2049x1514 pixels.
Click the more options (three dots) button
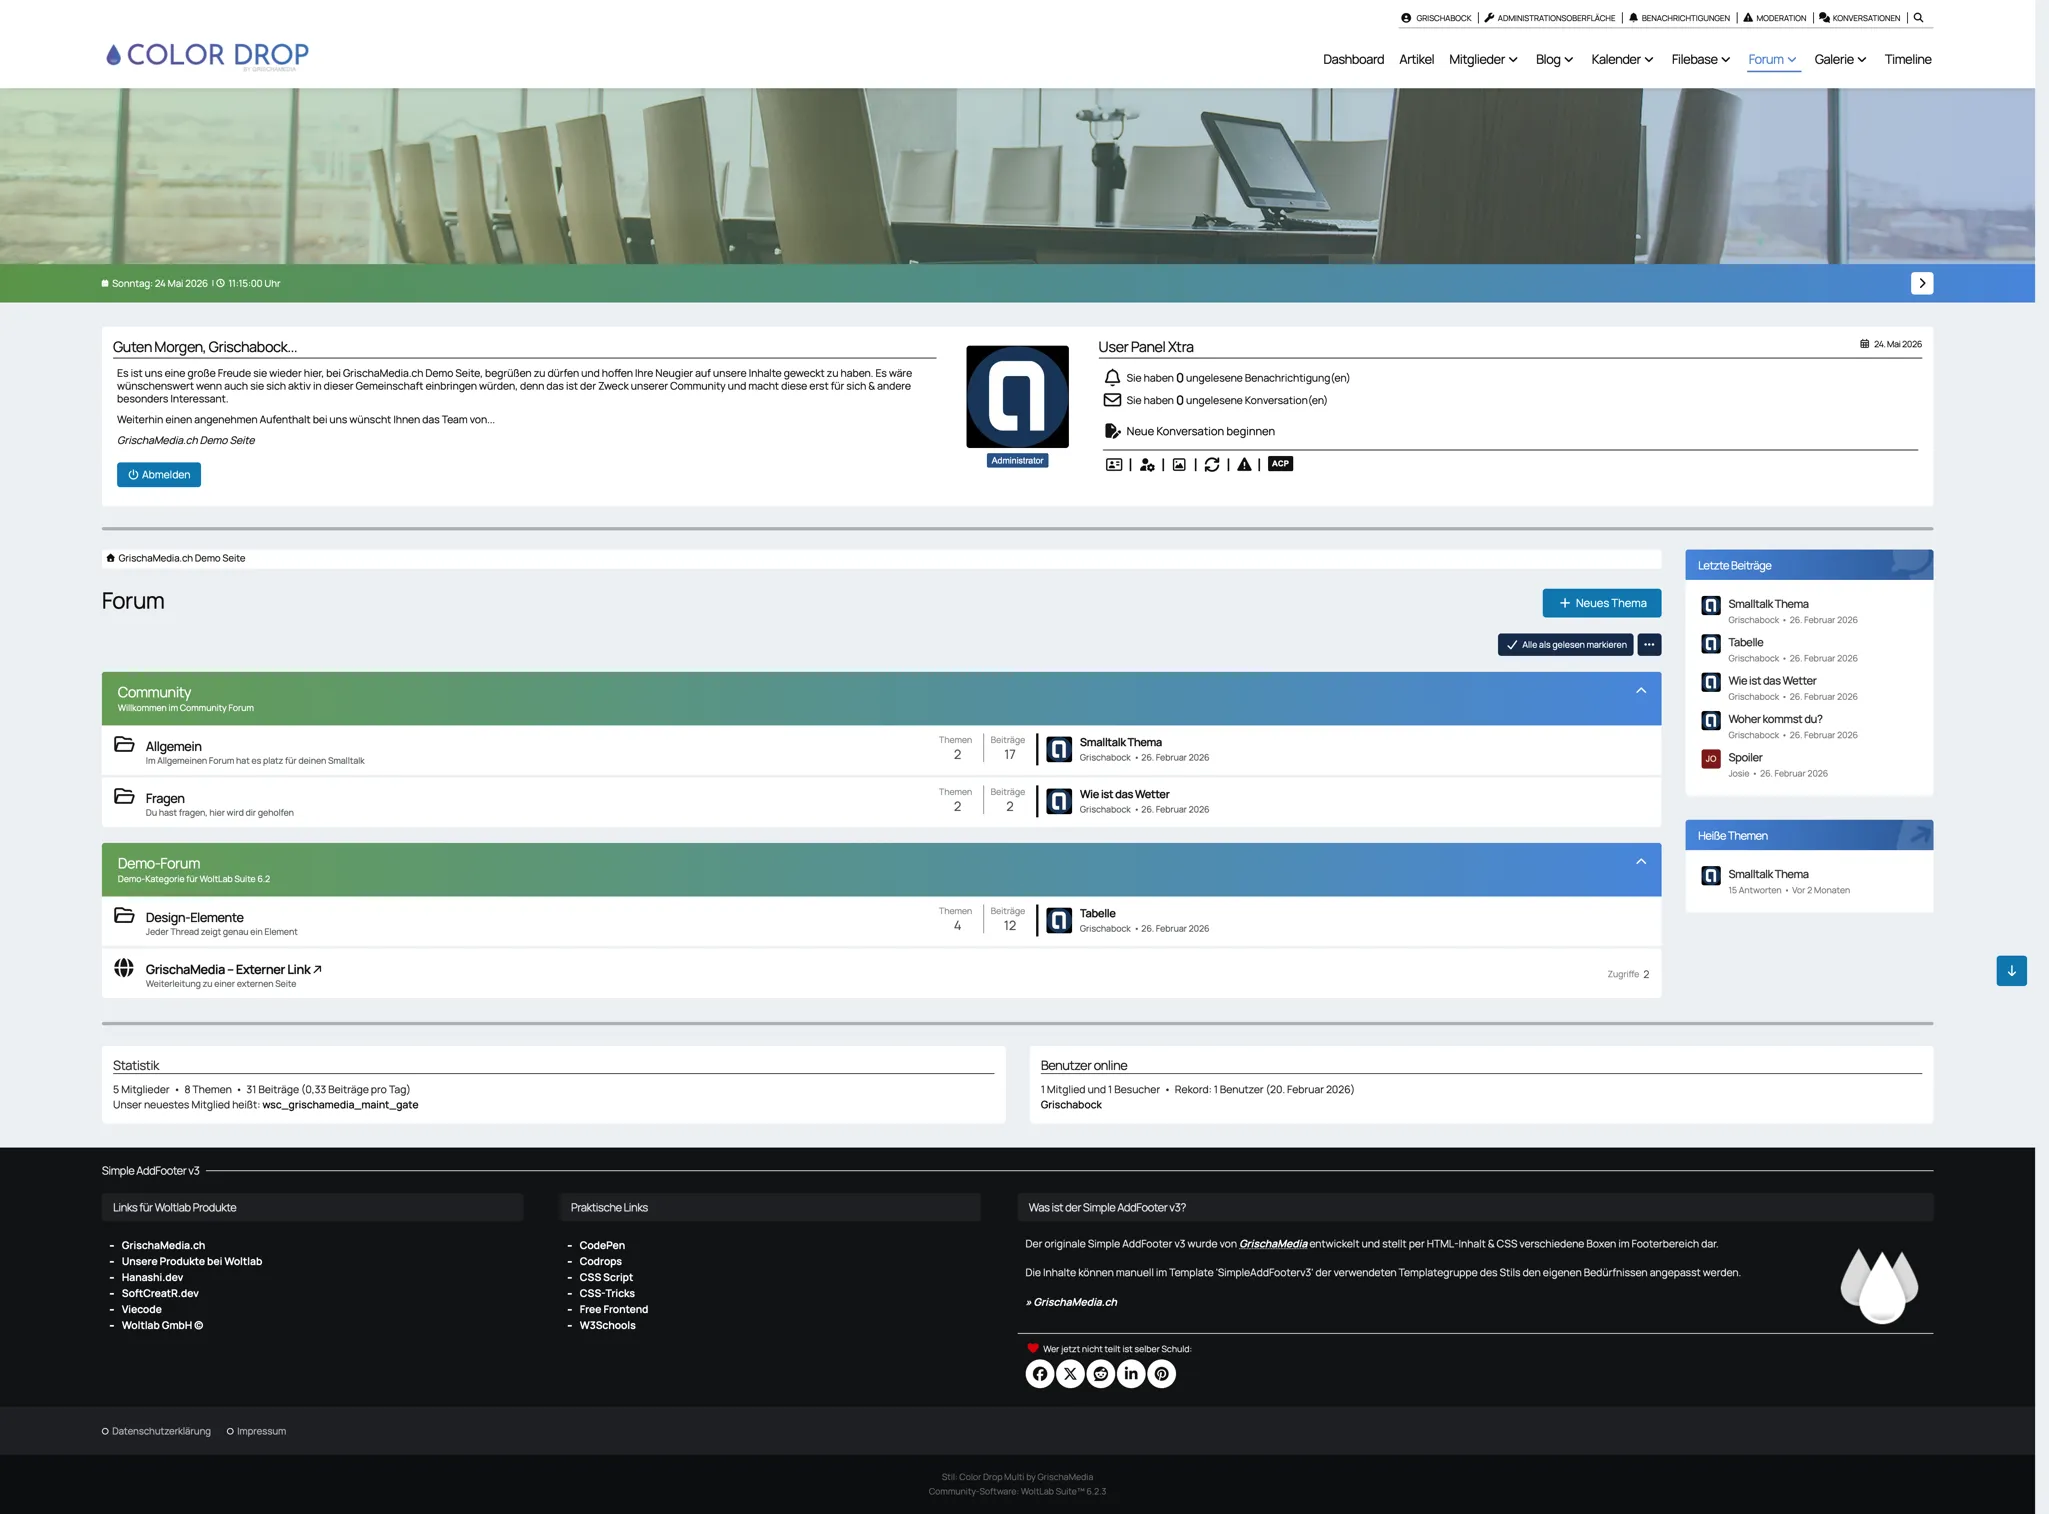[1649, 645]
